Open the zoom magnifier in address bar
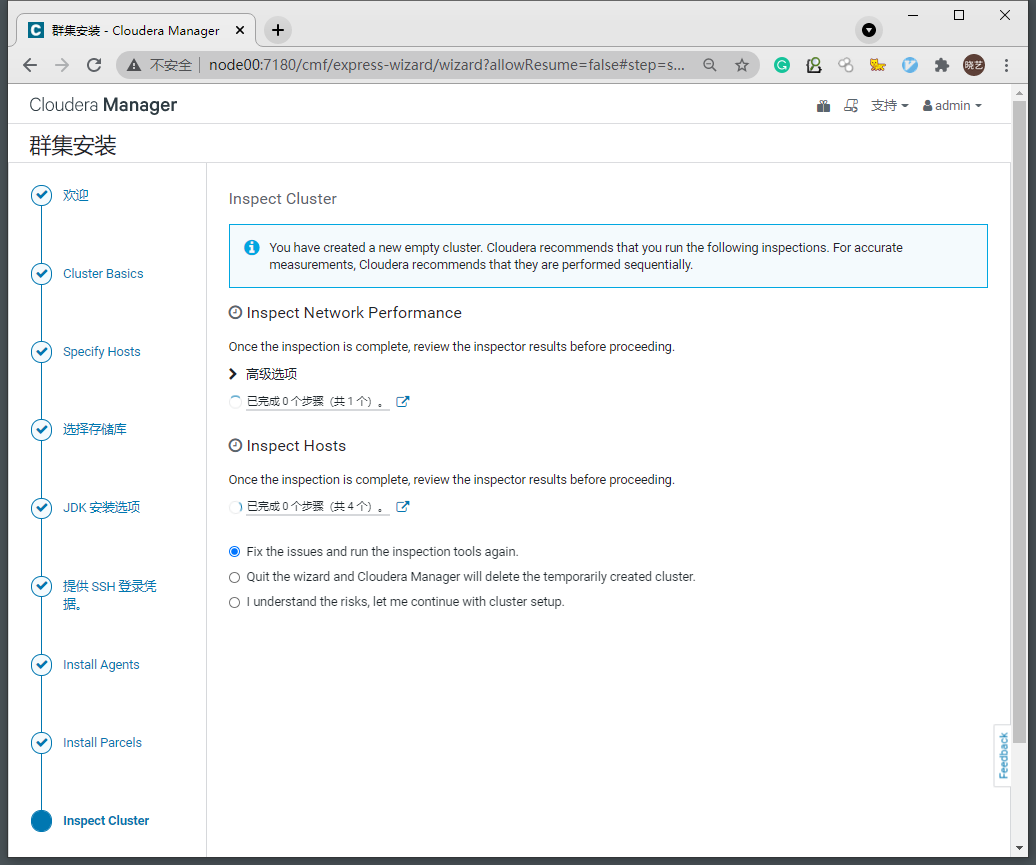This screenshot has height=865, width=1036. tap(710, 65)
